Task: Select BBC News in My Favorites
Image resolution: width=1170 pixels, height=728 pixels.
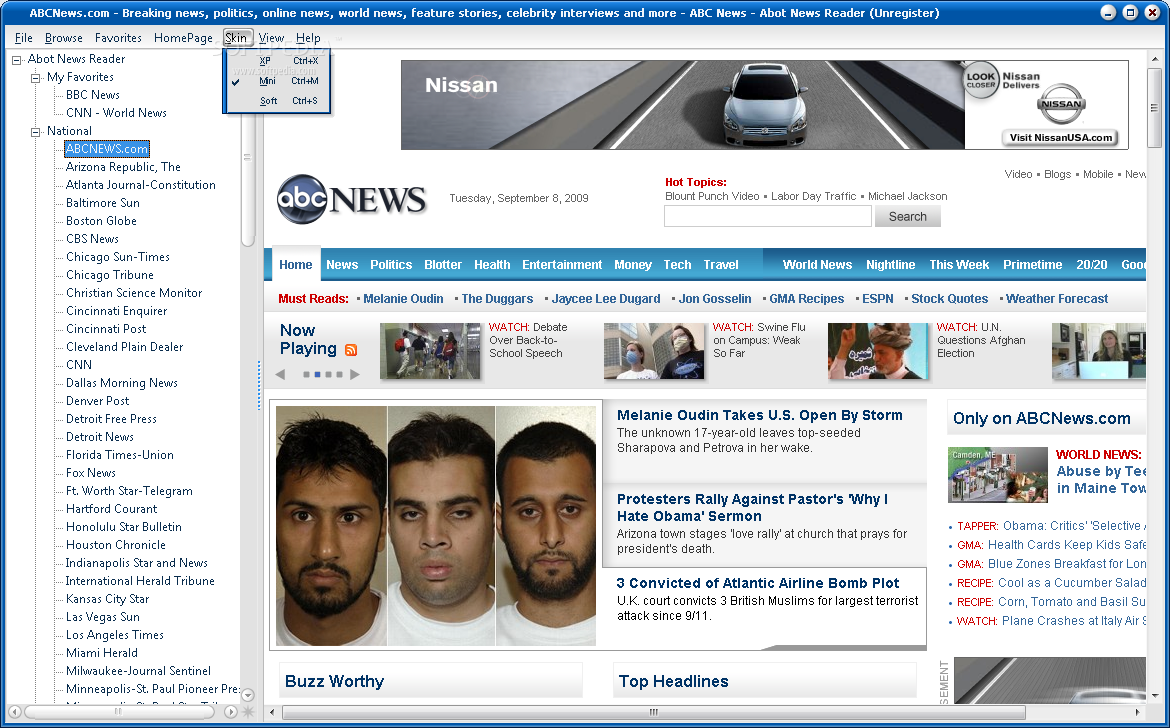Action: (93, 95)
